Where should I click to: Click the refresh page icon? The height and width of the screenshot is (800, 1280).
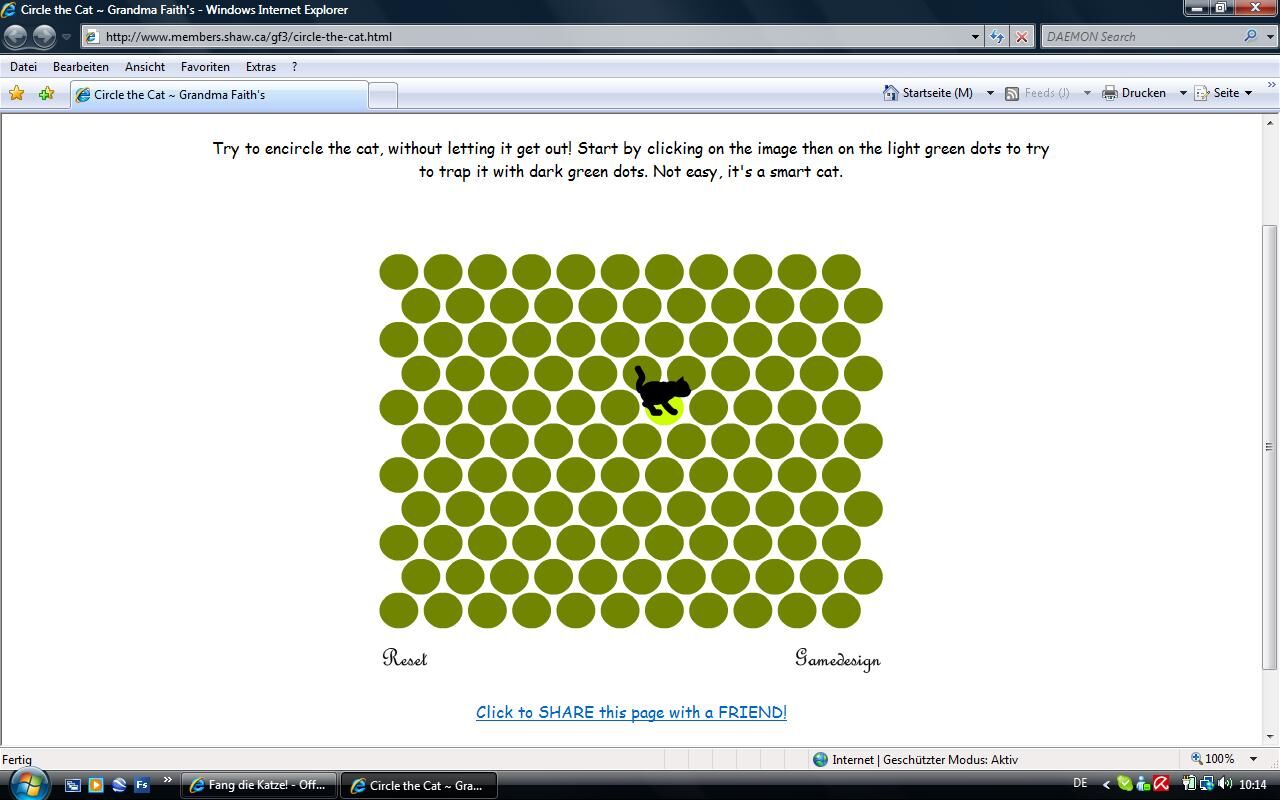coord(997,37)
